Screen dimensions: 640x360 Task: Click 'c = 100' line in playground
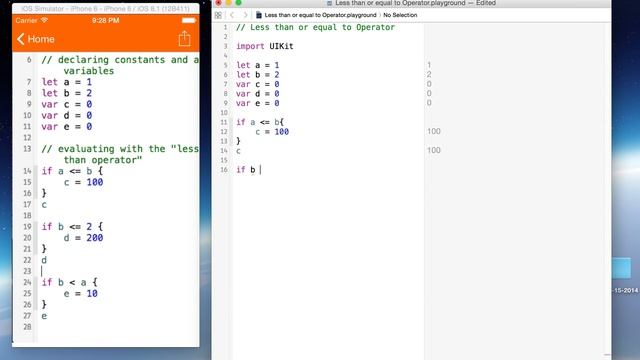(x=272, y=132)
